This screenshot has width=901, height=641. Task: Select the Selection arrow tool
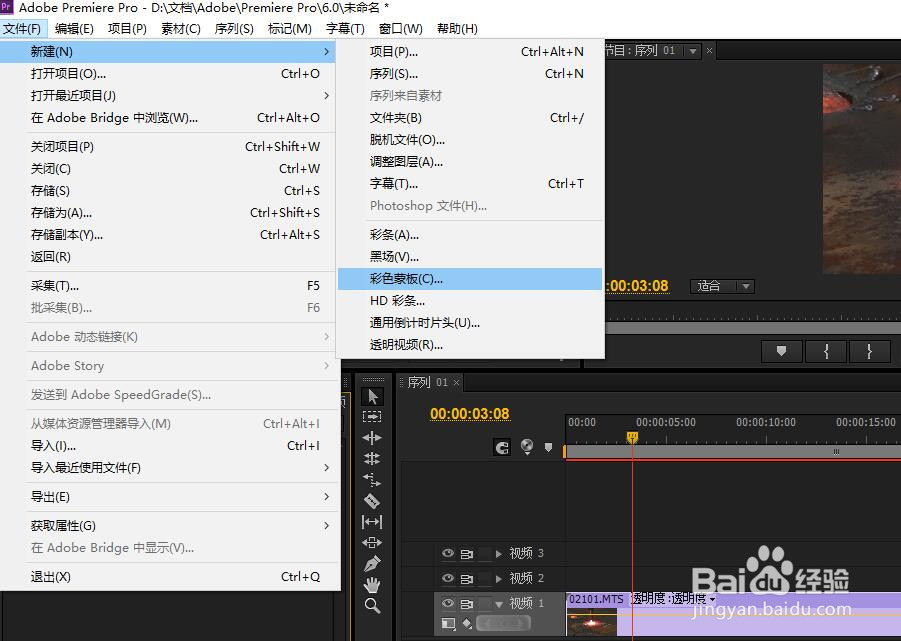click(x=372, y=396)
